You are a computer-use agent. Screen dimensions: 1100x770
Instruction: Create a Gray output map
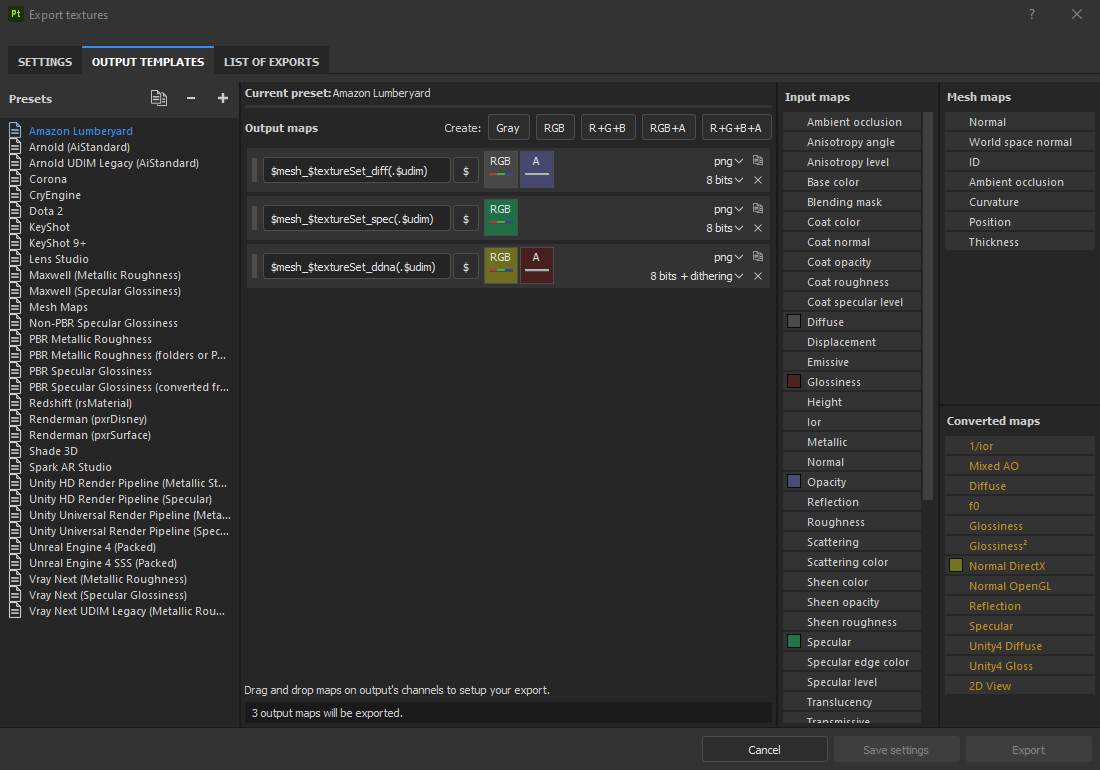click(x=508, y=128)
